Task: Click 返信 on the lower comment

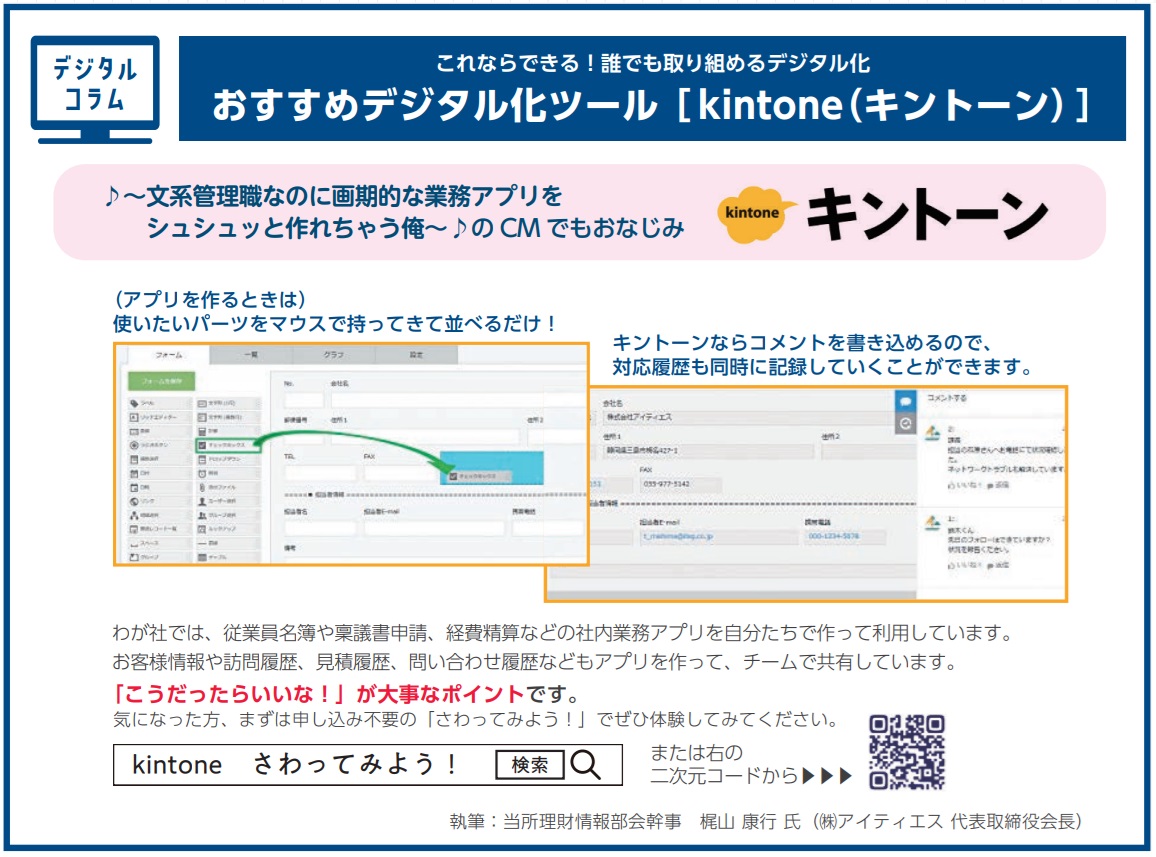Action: 997,565
